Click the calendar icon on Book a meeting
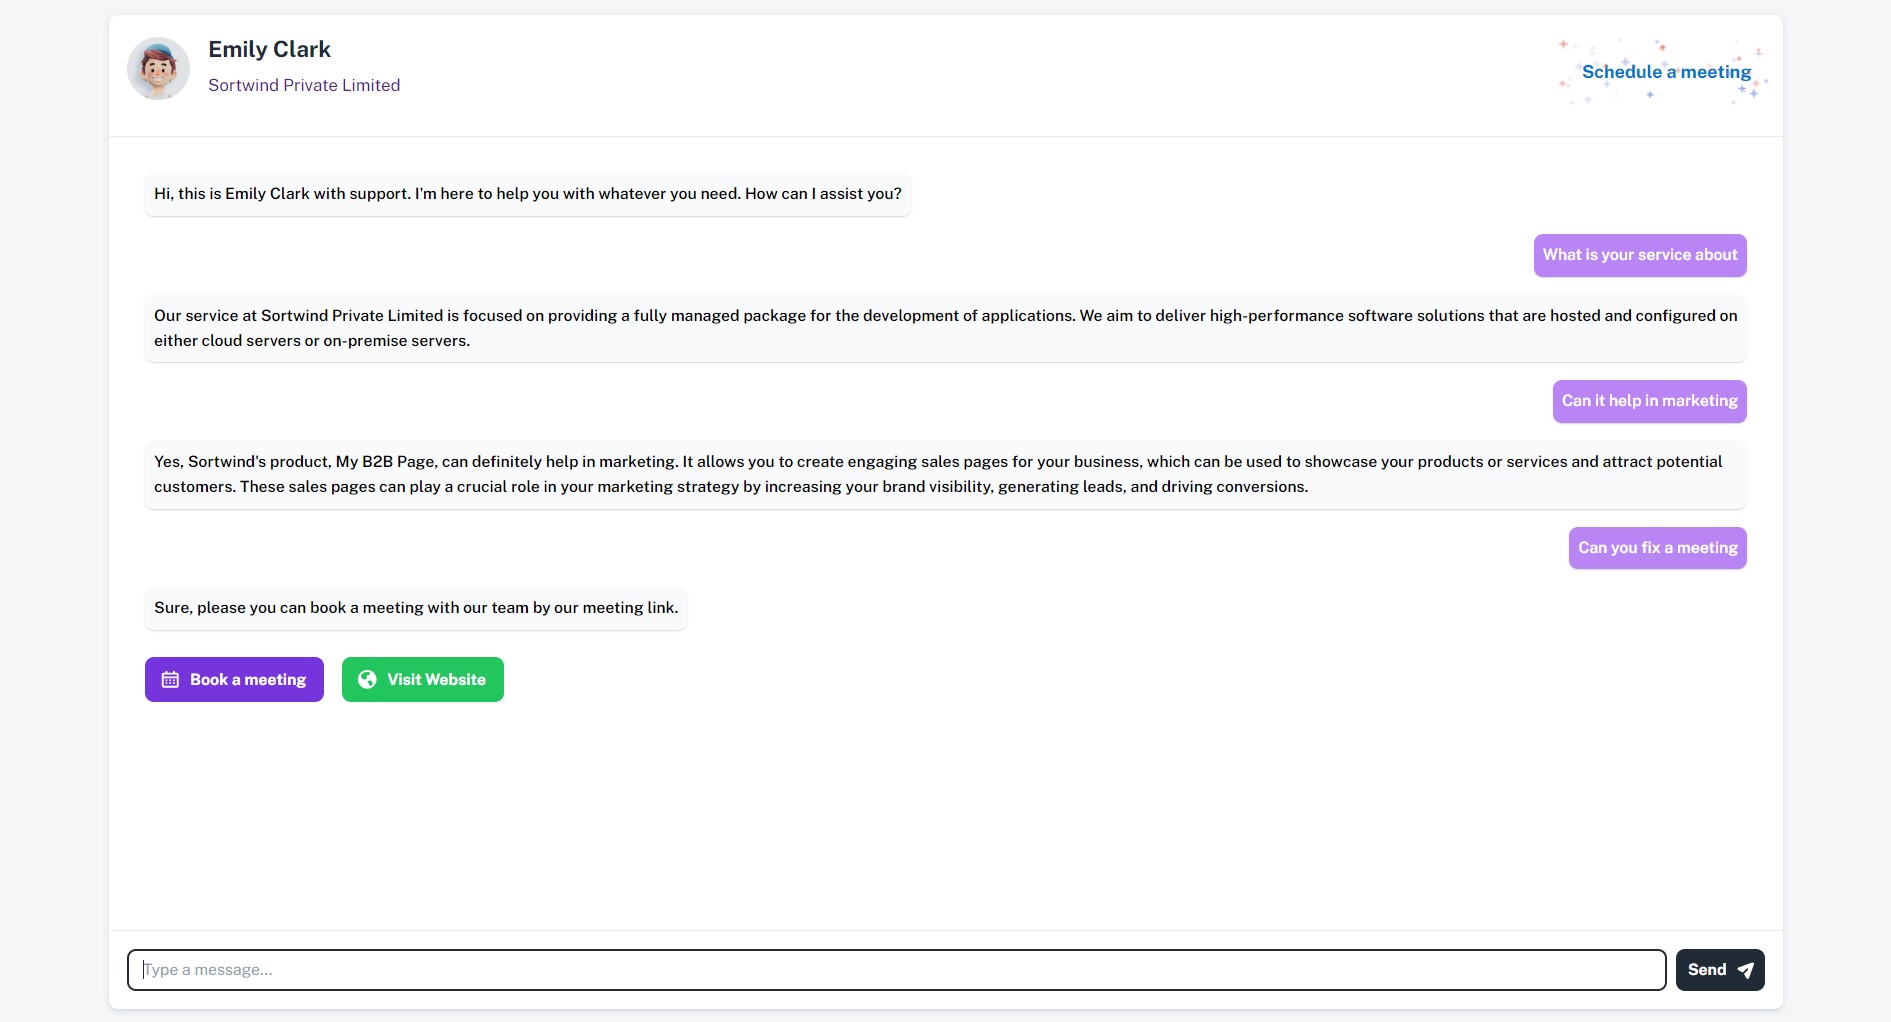The width and height of the screenshot is (1891, 1022). 170,680
